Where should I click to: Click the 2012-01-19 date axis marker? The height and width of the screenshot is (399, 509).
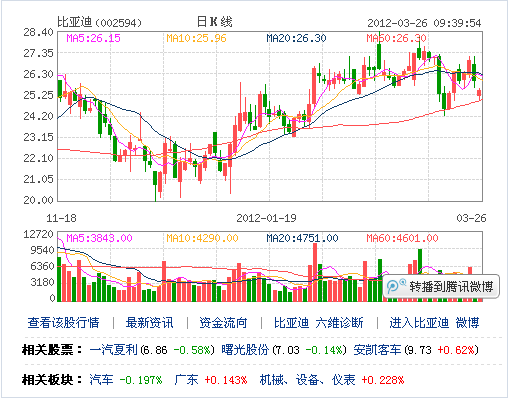(266, 218)
